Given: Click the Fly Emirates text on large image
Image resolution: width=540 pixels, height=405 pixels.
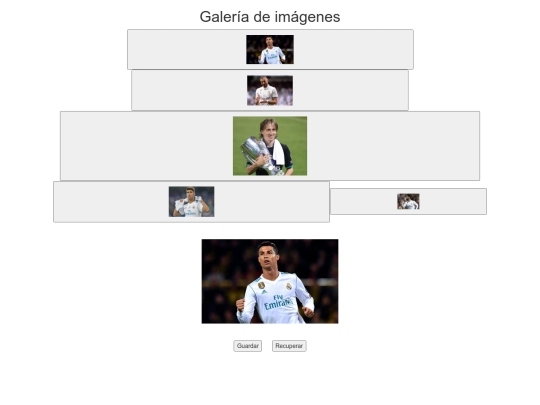Looking at the screenshot, I should click(278, 302).
